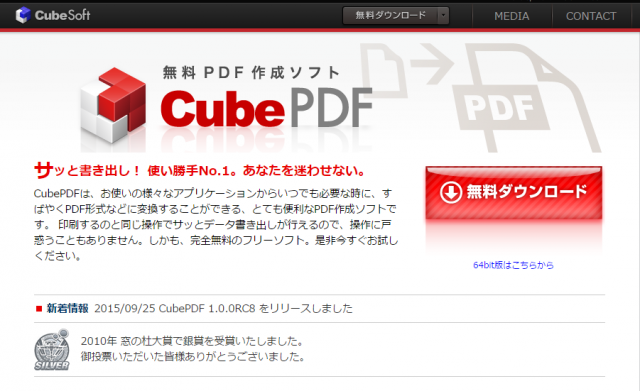
Task: Click the download arrow circle icon
Action: pyautogui.click(x=451, y=192)
